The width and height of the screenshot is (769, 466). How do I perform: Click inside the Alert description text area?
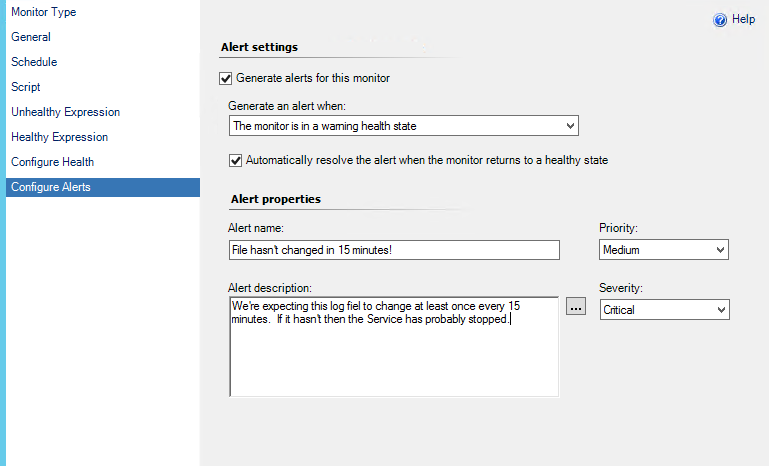tap(394, 346)
